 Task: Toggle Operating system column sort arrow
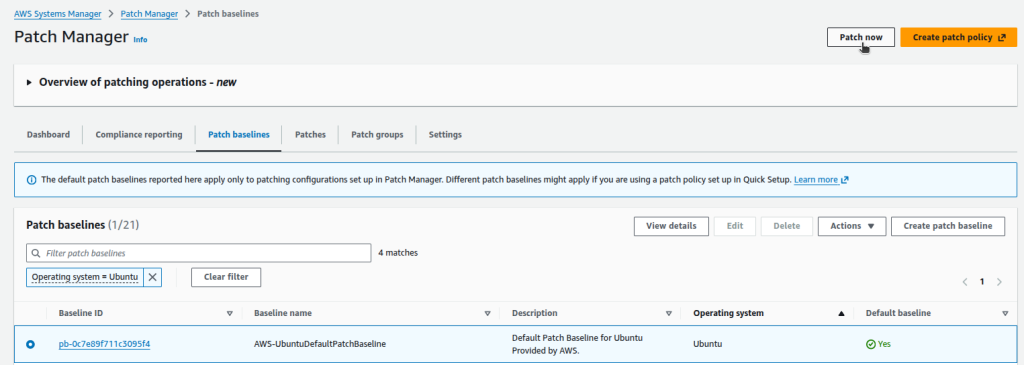click(841, 313)
